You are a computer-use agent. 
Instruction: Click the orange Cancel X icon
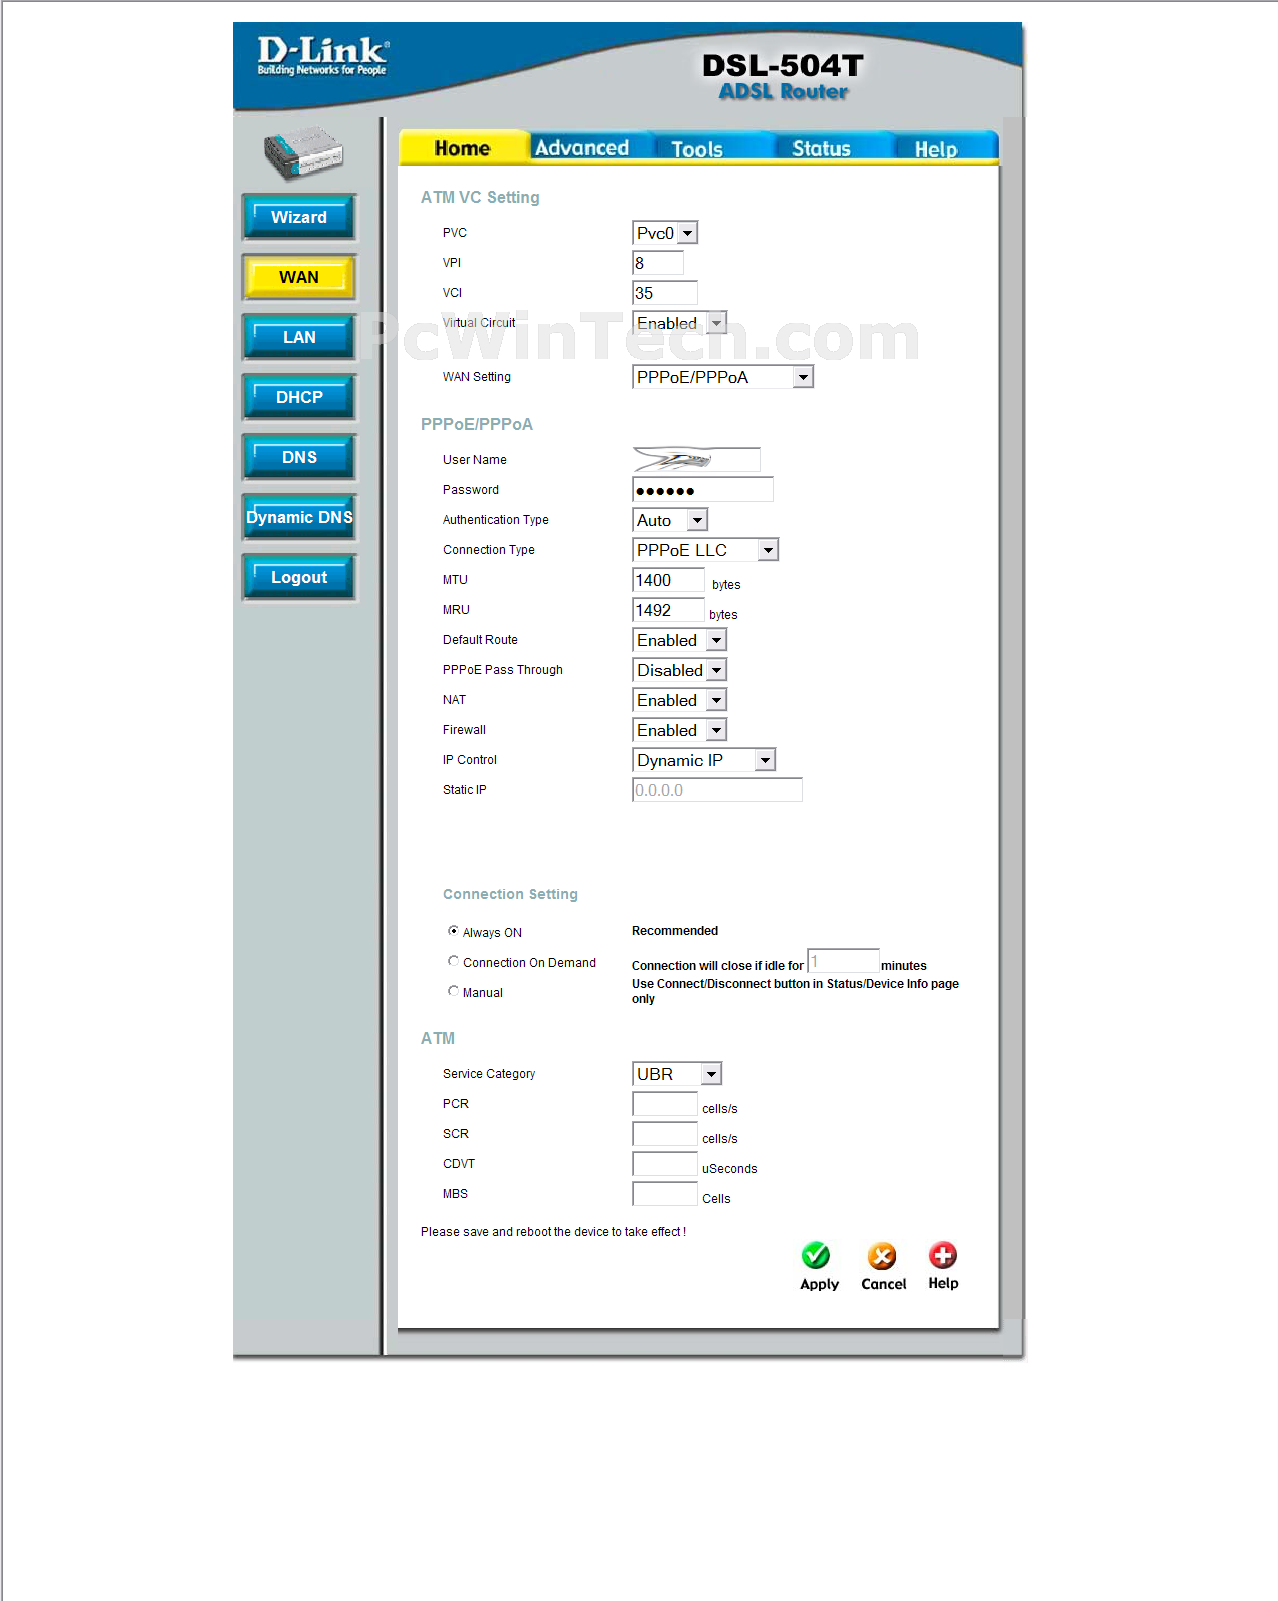click(882, 1255)
